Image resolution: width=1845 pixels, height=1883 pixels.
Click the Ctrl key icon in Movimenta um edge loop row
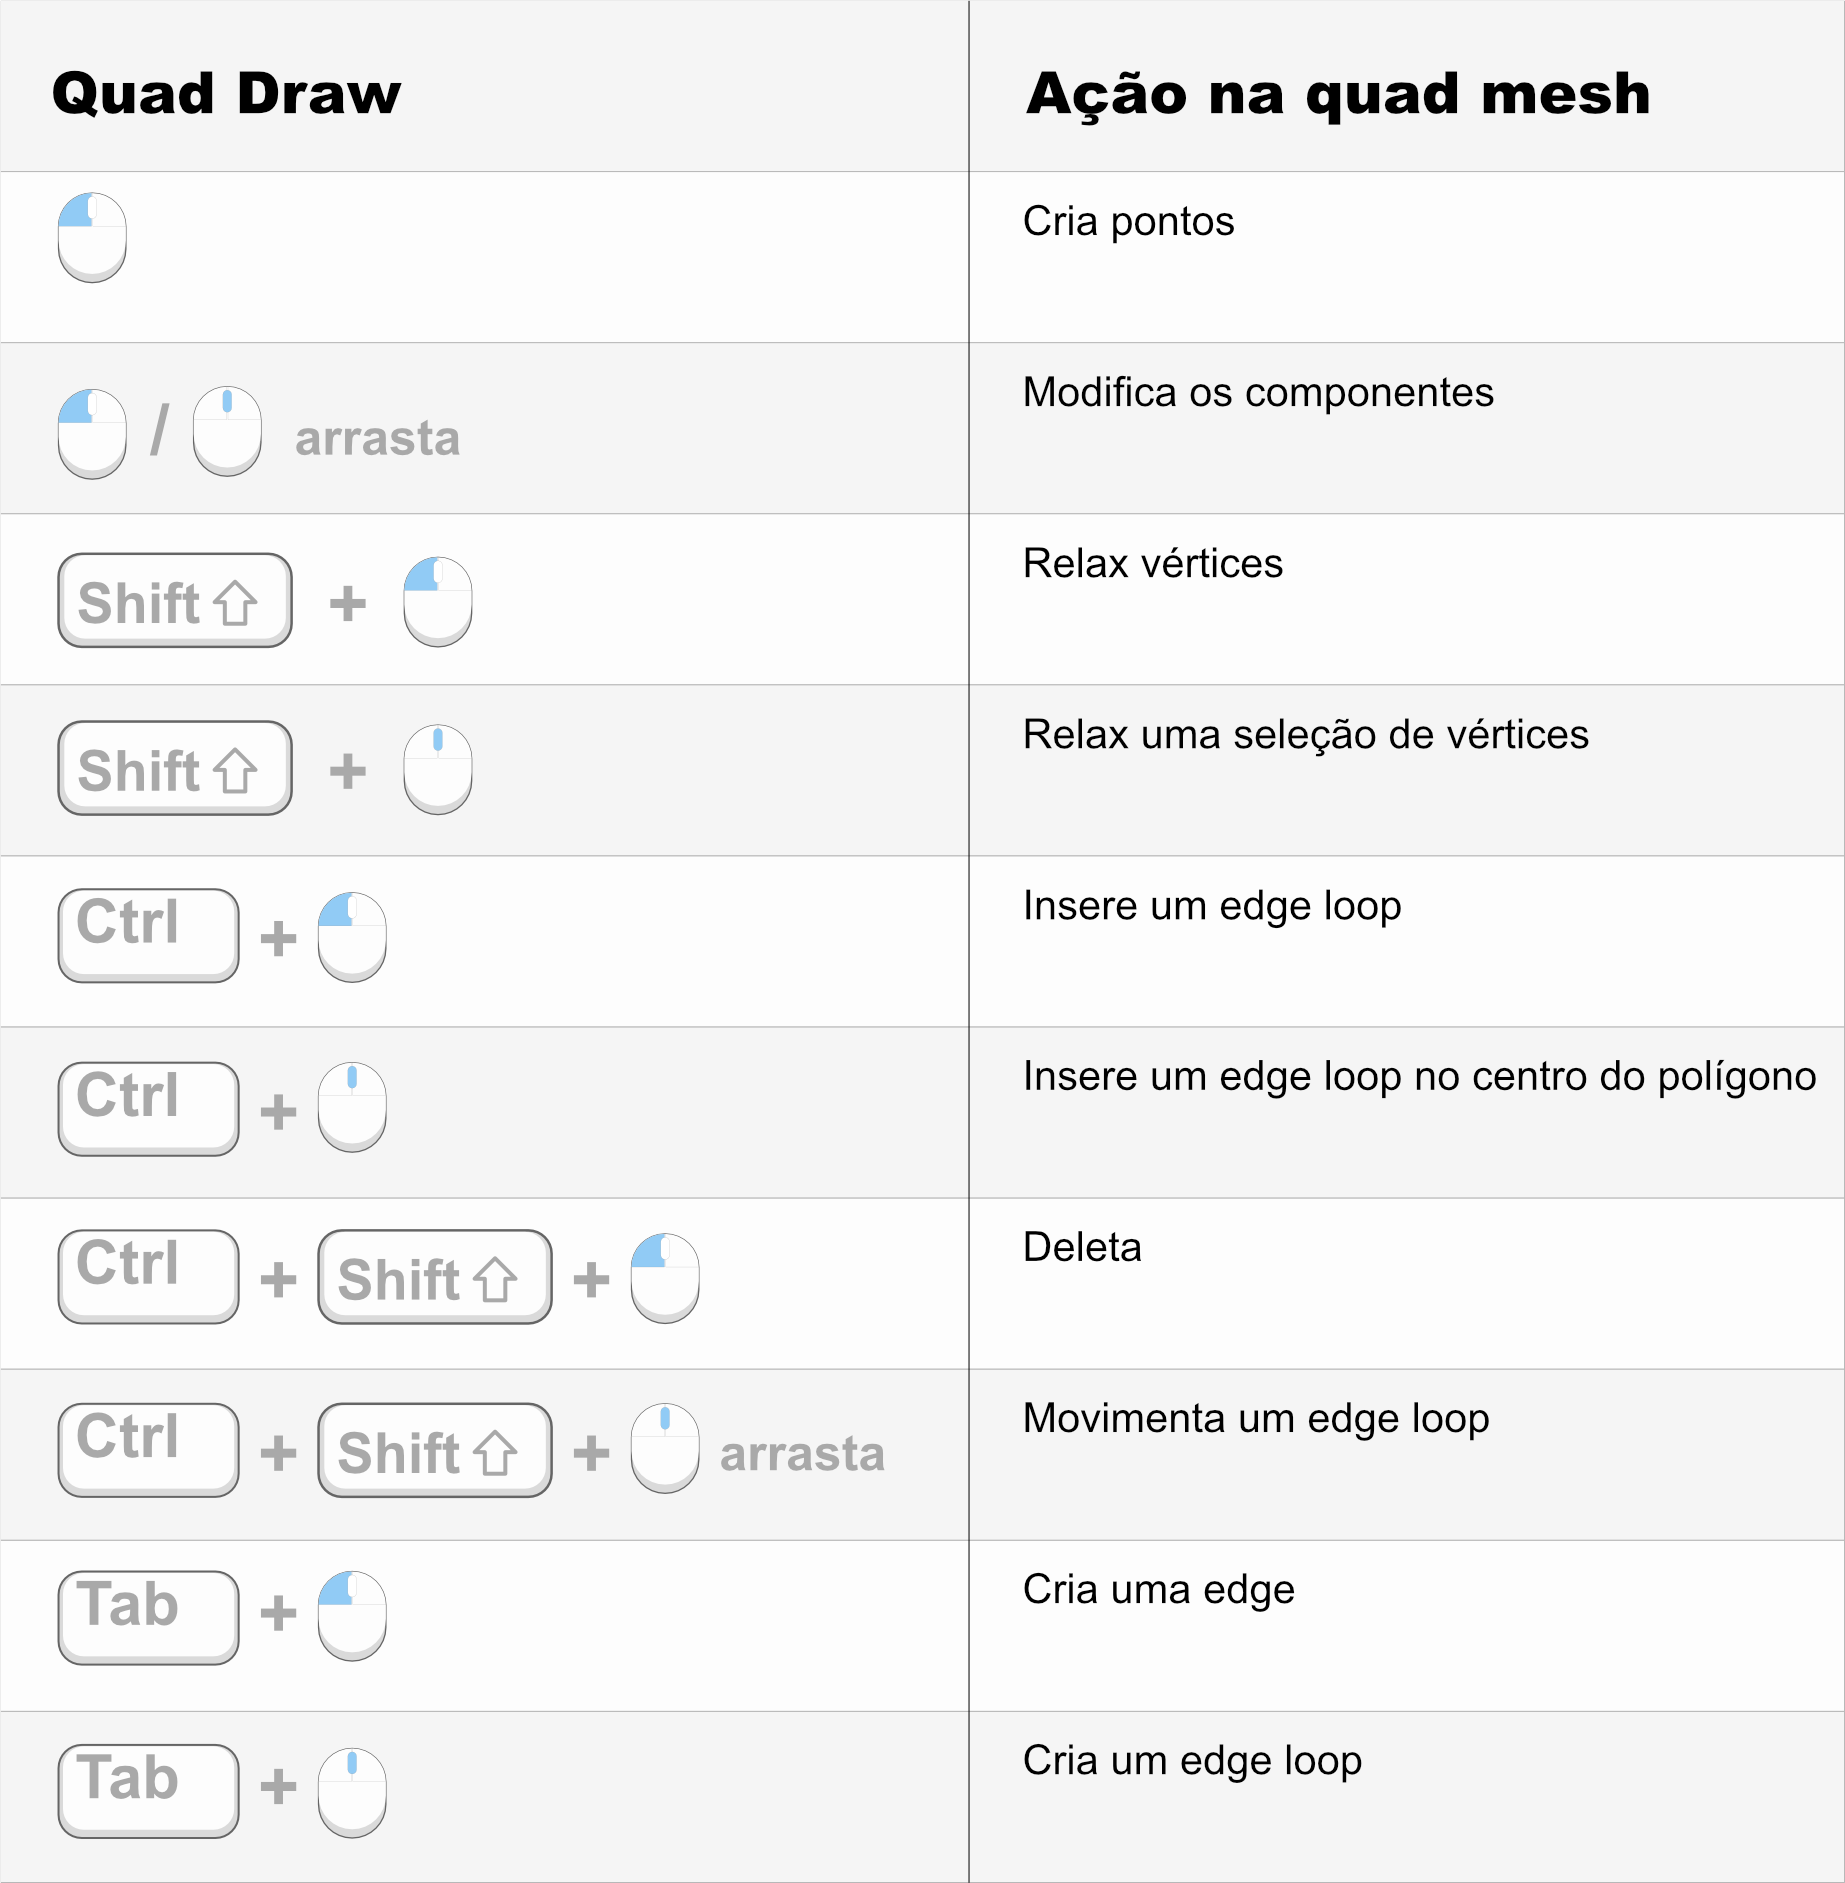tap(148, 1450)
